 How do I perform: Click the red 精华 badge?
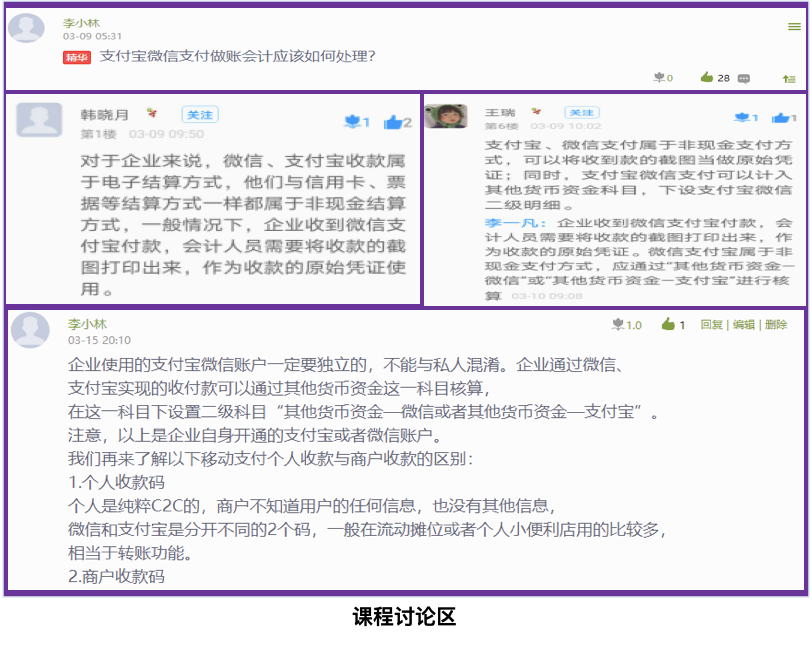[x=77, y=57]
